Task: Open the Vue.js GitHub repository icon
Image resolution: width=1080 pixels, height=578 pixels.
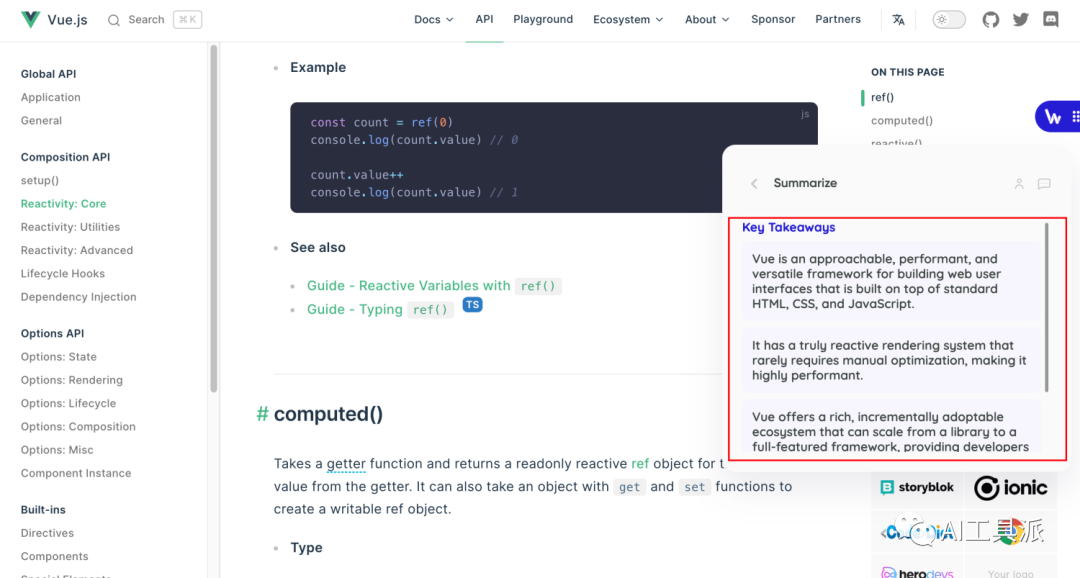Action: pyautogui.click(x=991, y=20)
